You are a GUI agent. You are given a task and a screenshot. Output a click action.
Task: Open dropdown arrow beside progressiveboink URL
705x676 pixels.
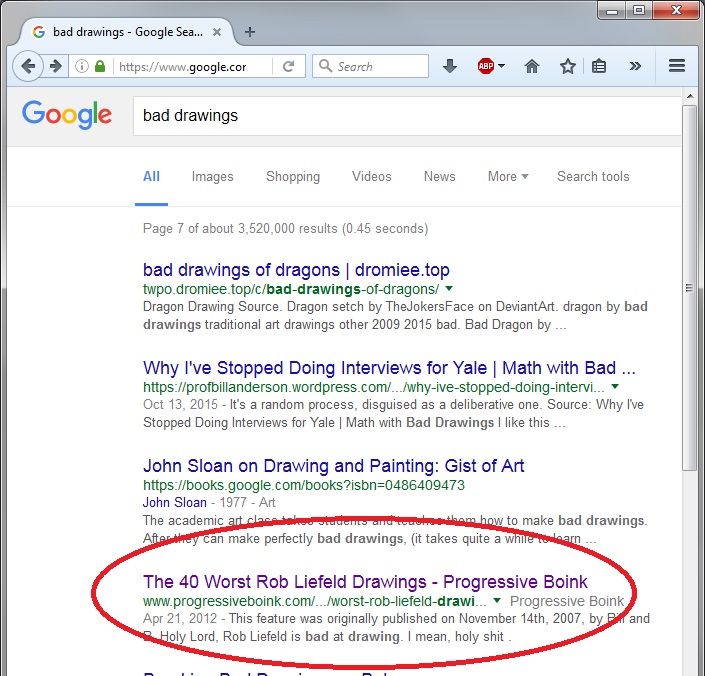(x=497, y=601)
